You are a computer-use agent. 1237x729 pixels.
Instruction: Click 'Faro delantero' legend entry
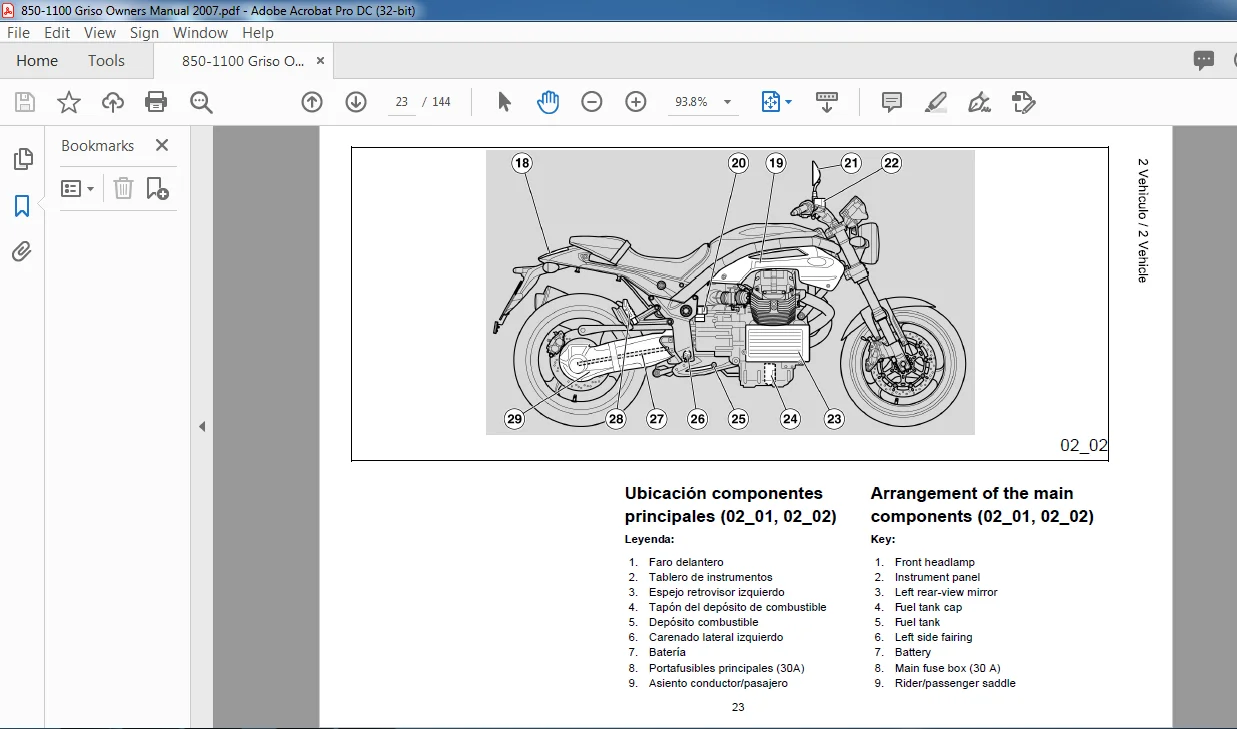point(686,562)
